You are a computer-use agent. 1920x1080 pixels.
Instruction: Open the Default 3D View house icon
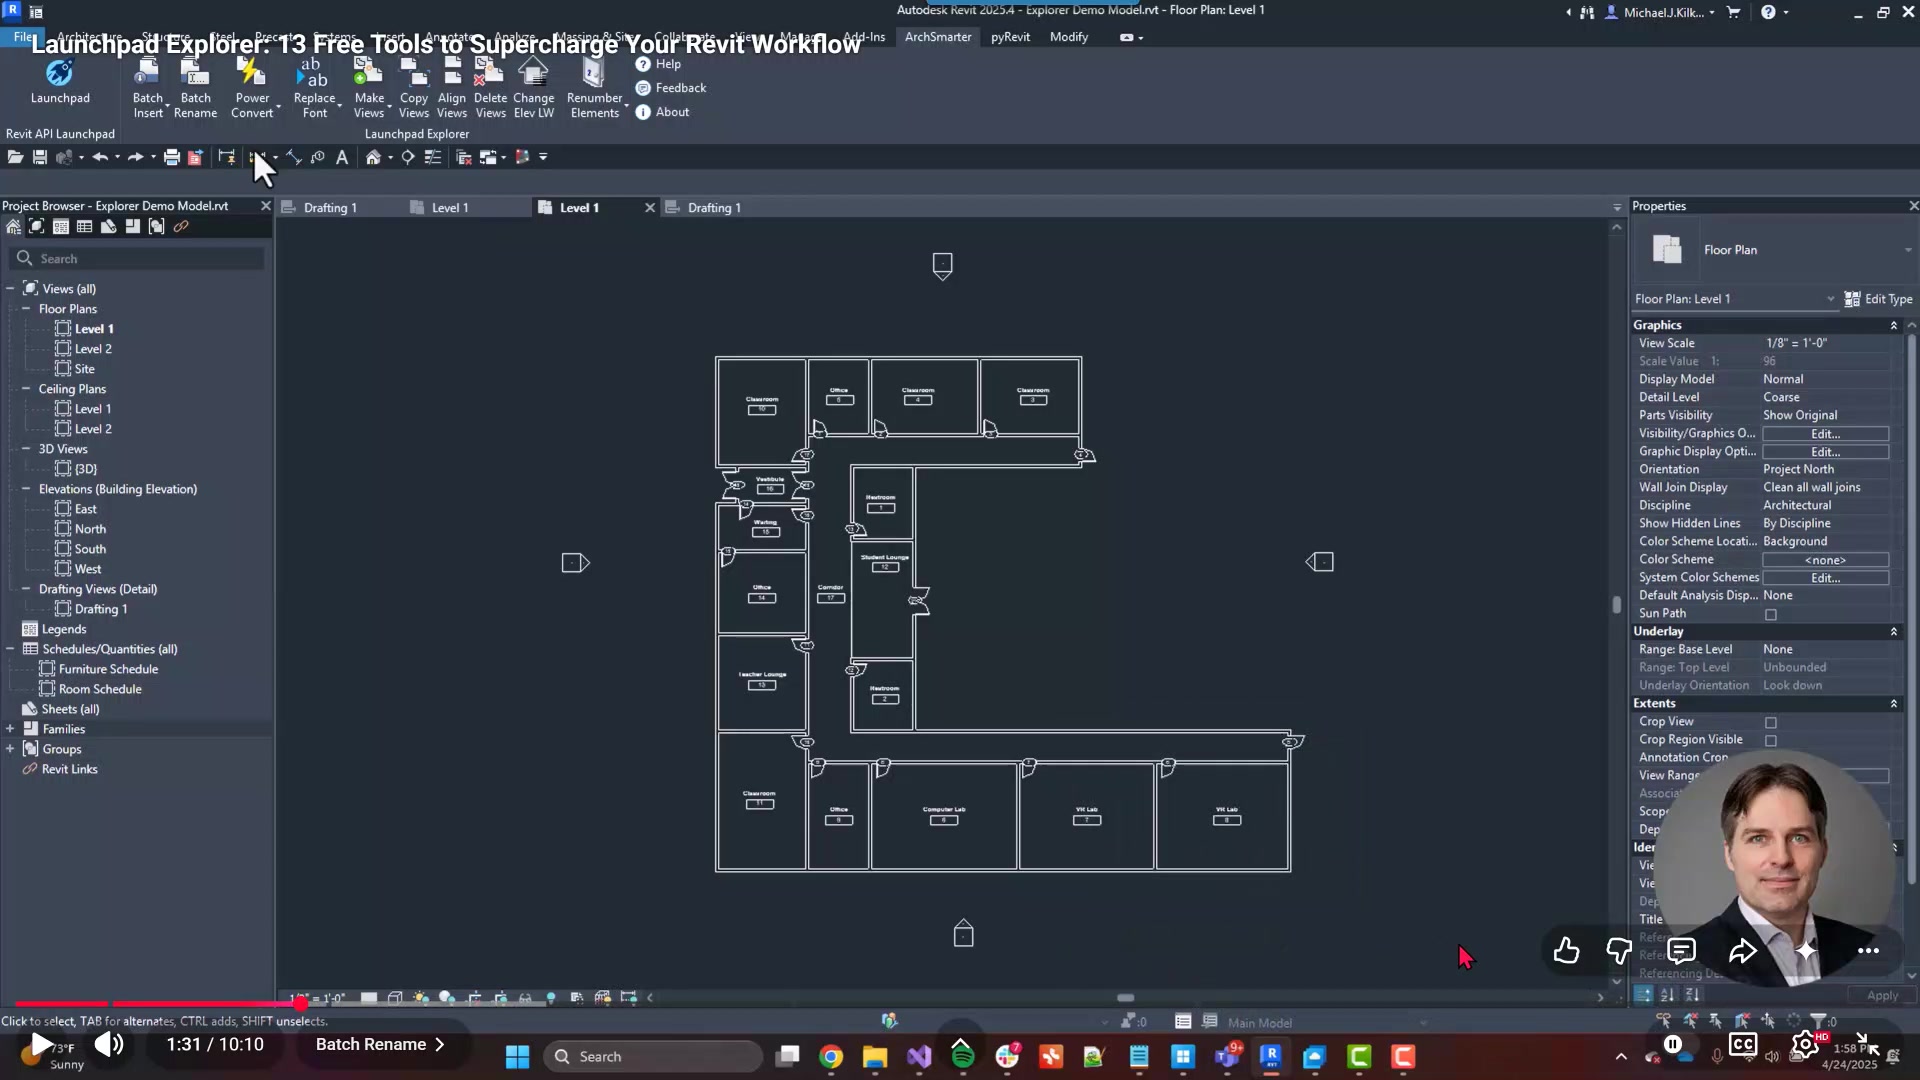pyautogui.click(x=373, y=157)
